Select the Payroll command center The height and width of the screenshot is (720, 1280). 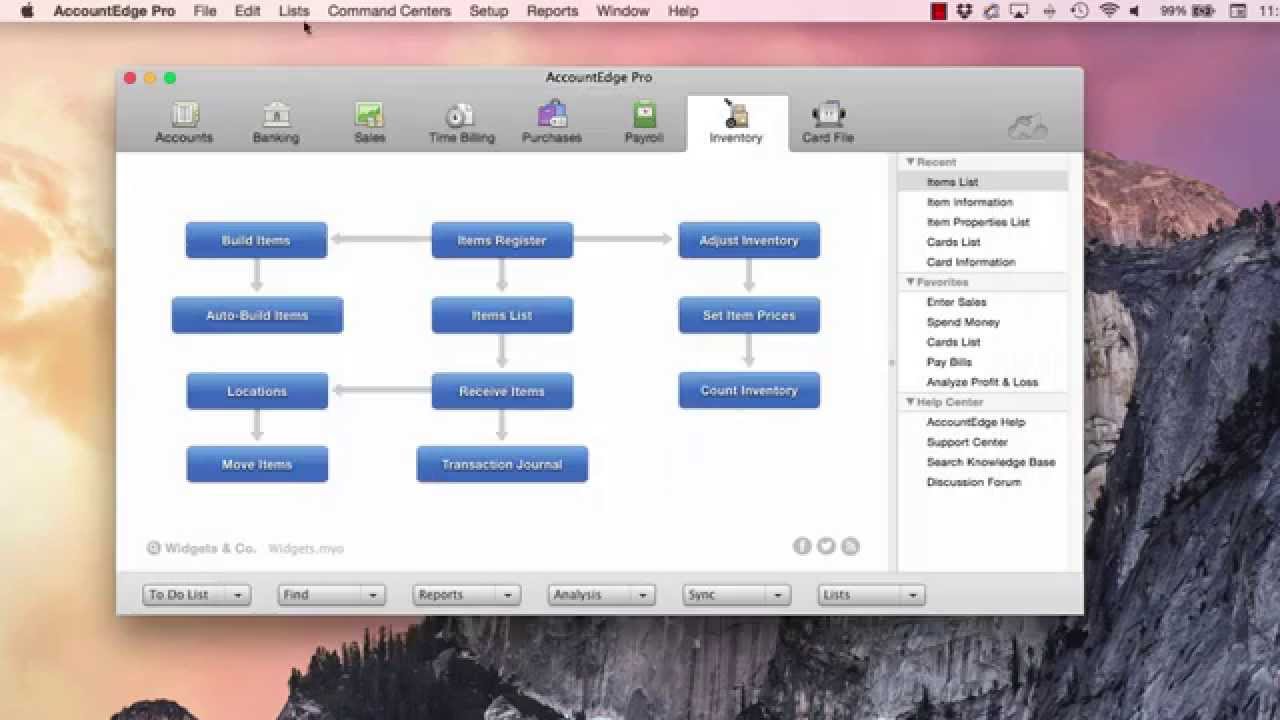(644, 123)
